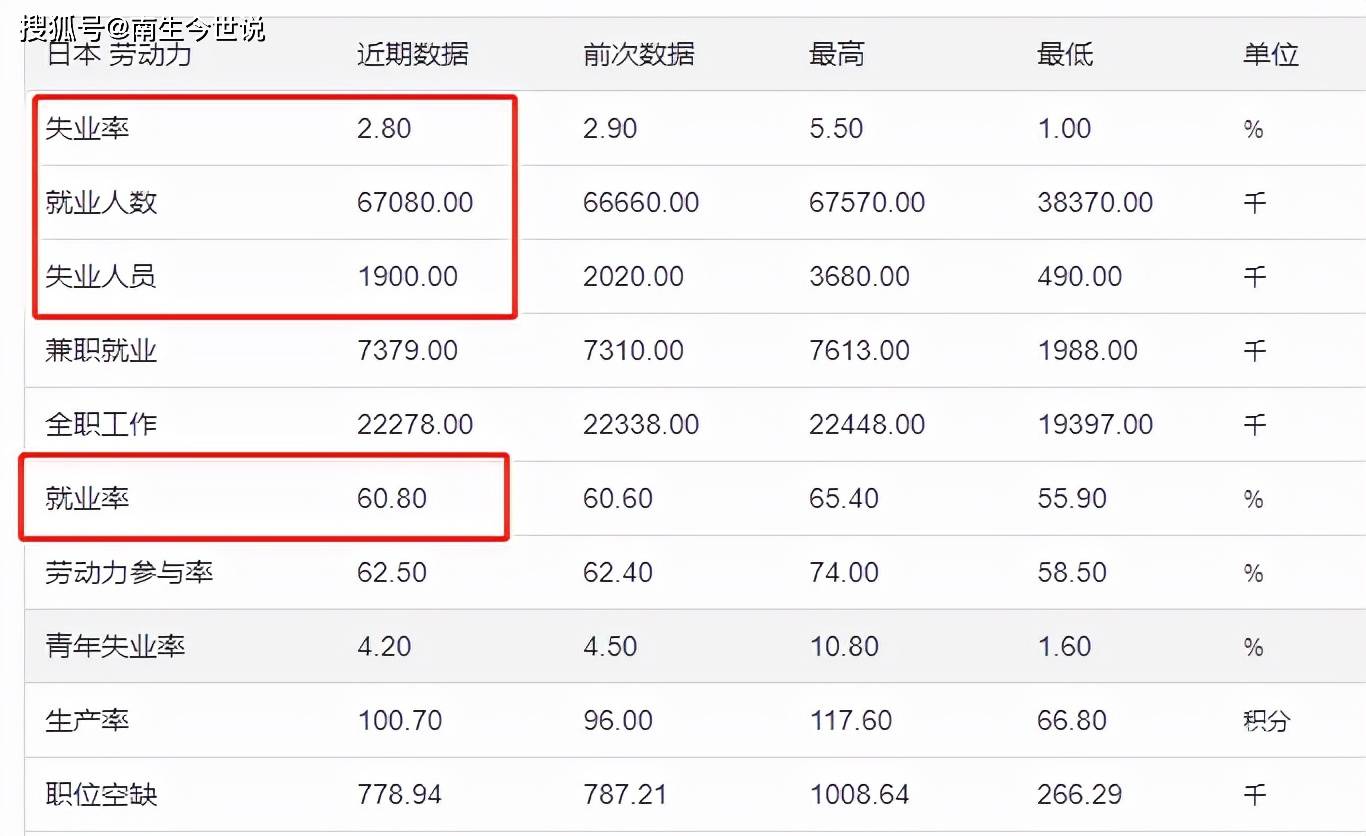Viewport: 1366px width, 836px height.
Task: Open the 就业人数 indicator link
Action: (x=101, y=203)
